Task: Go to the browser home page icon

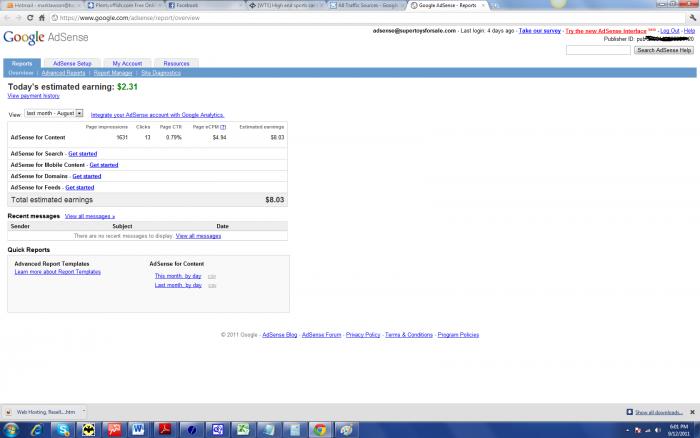Action: (x=42, y=18)
